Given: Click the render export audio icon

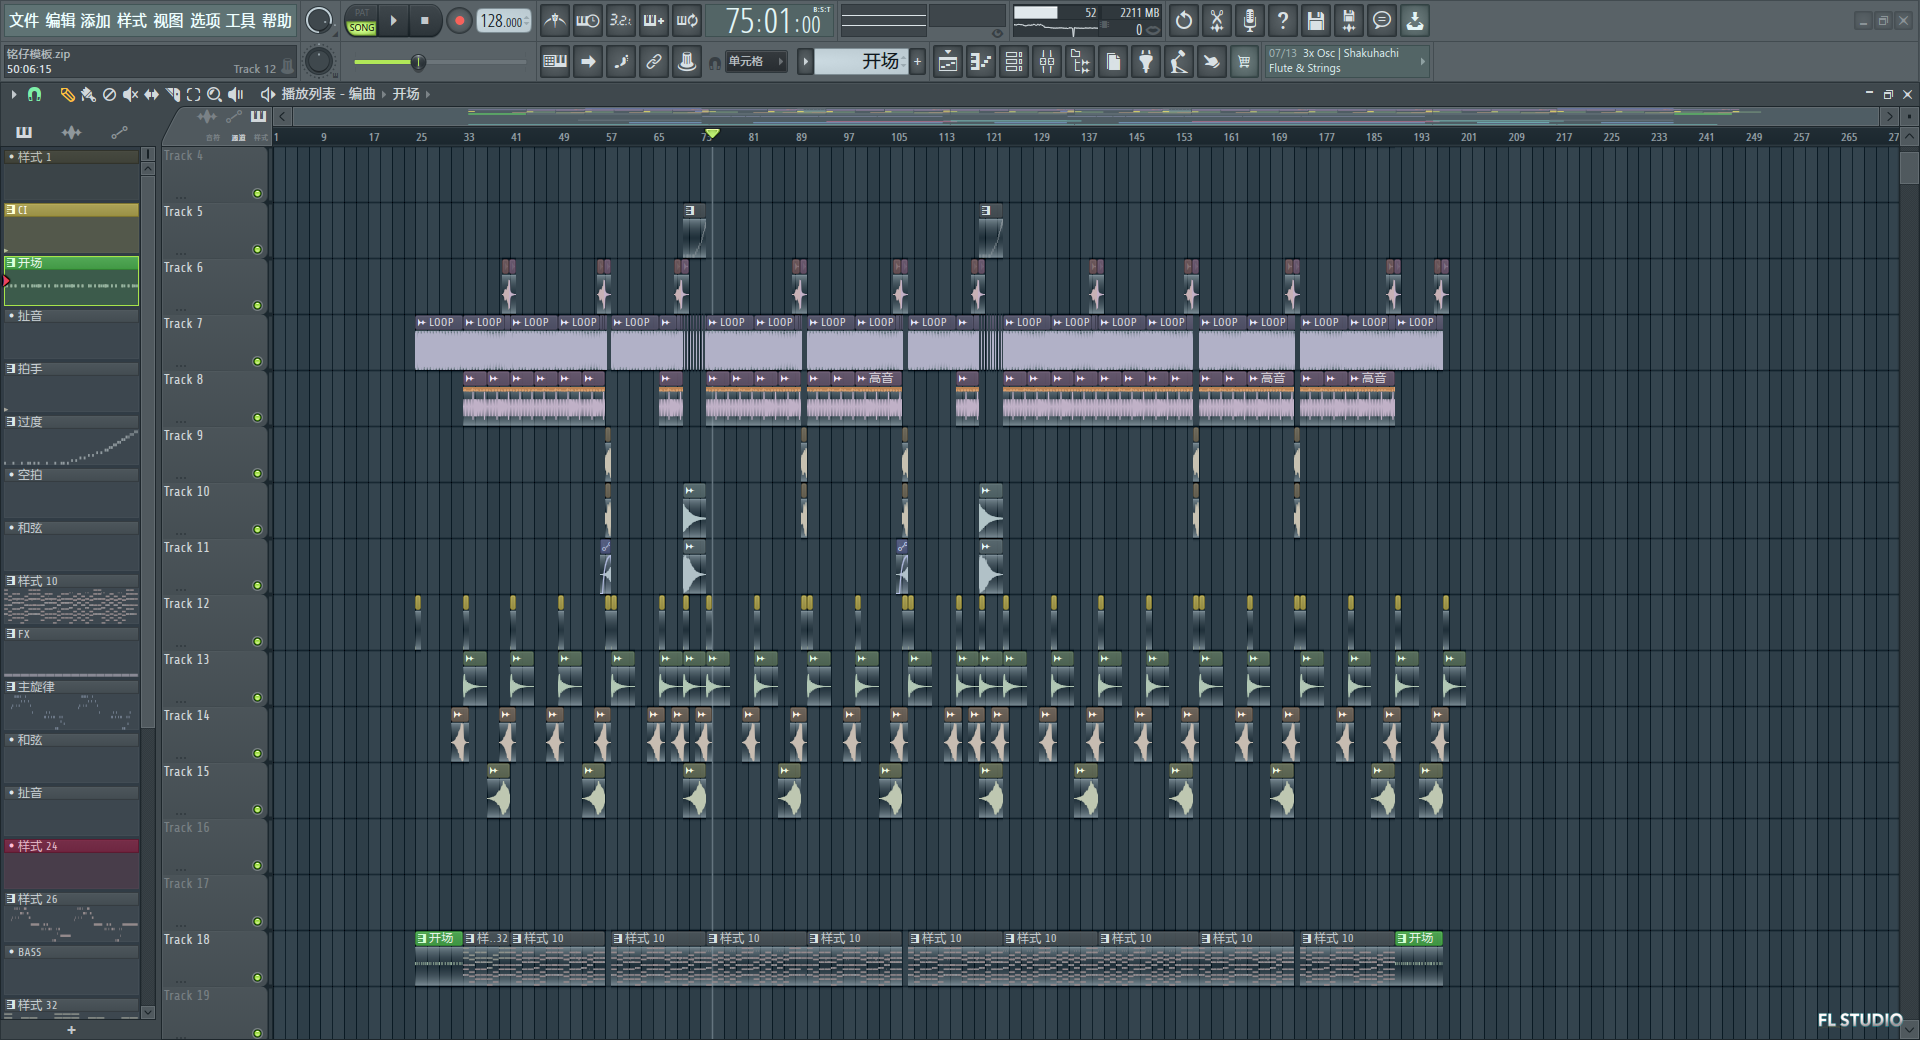Looking at the screenshot, I should pyautogui.click(x=1349, y=20).
